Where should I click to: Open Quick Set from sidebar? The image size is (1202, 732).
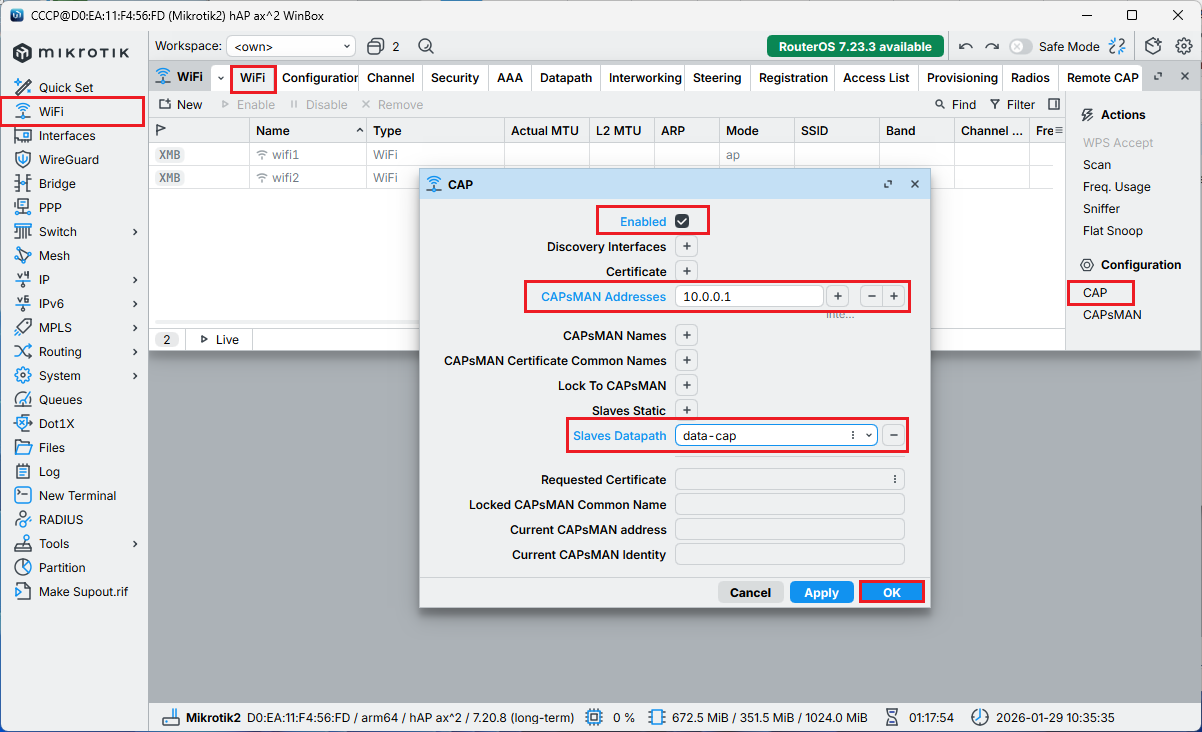66,87
